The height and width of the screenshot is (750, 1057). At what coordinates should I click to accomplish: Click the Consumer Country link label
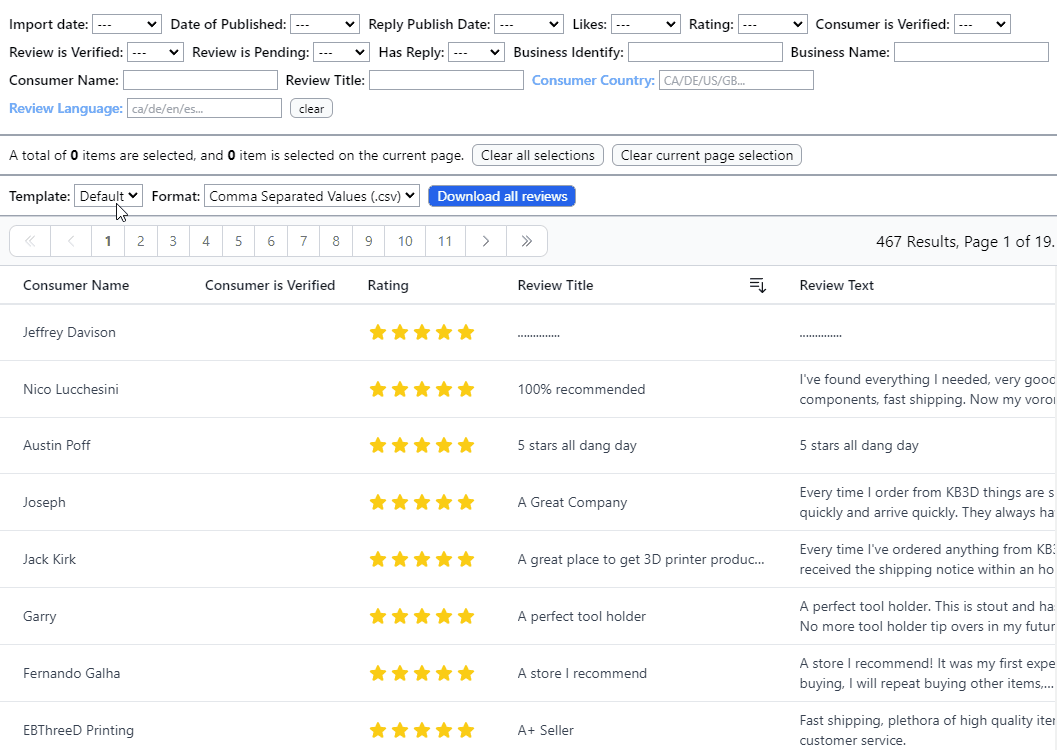coord(593,80)
